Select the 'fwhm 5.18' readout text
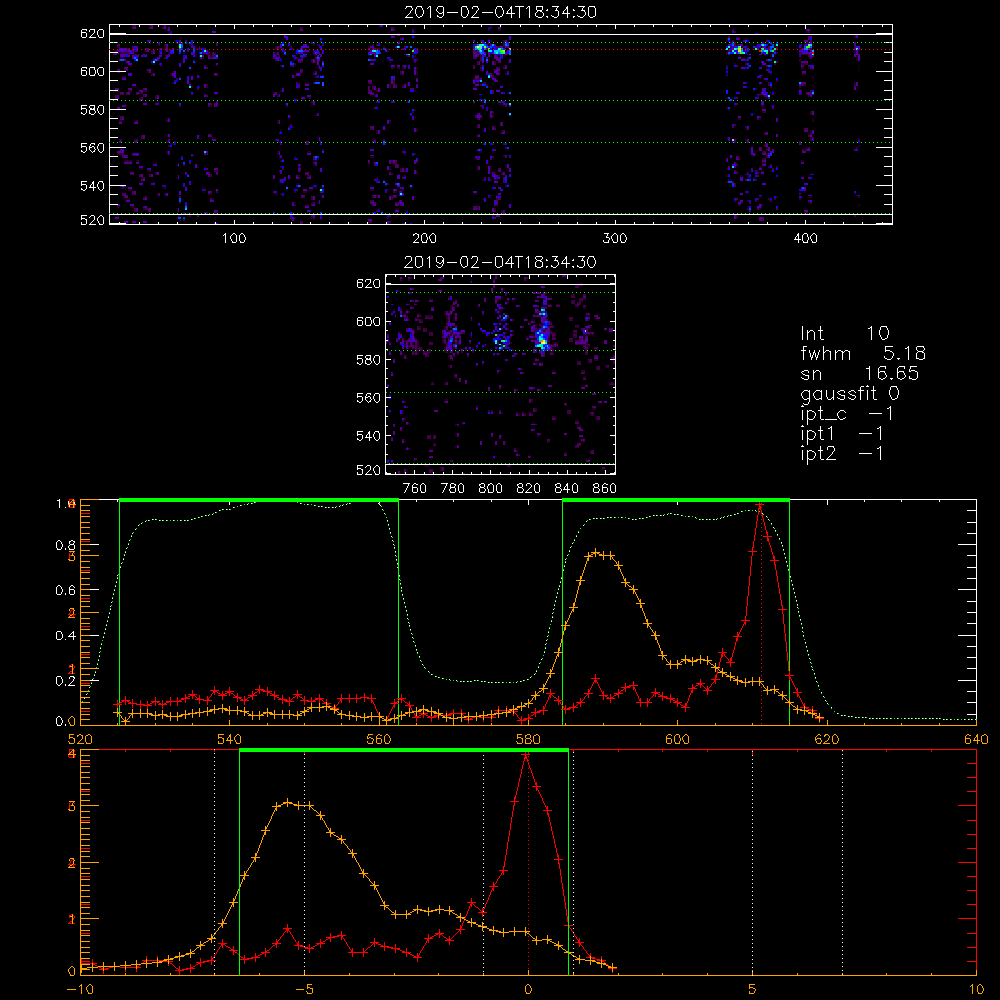This screenshot has height=1000, width=1000. 863,353
